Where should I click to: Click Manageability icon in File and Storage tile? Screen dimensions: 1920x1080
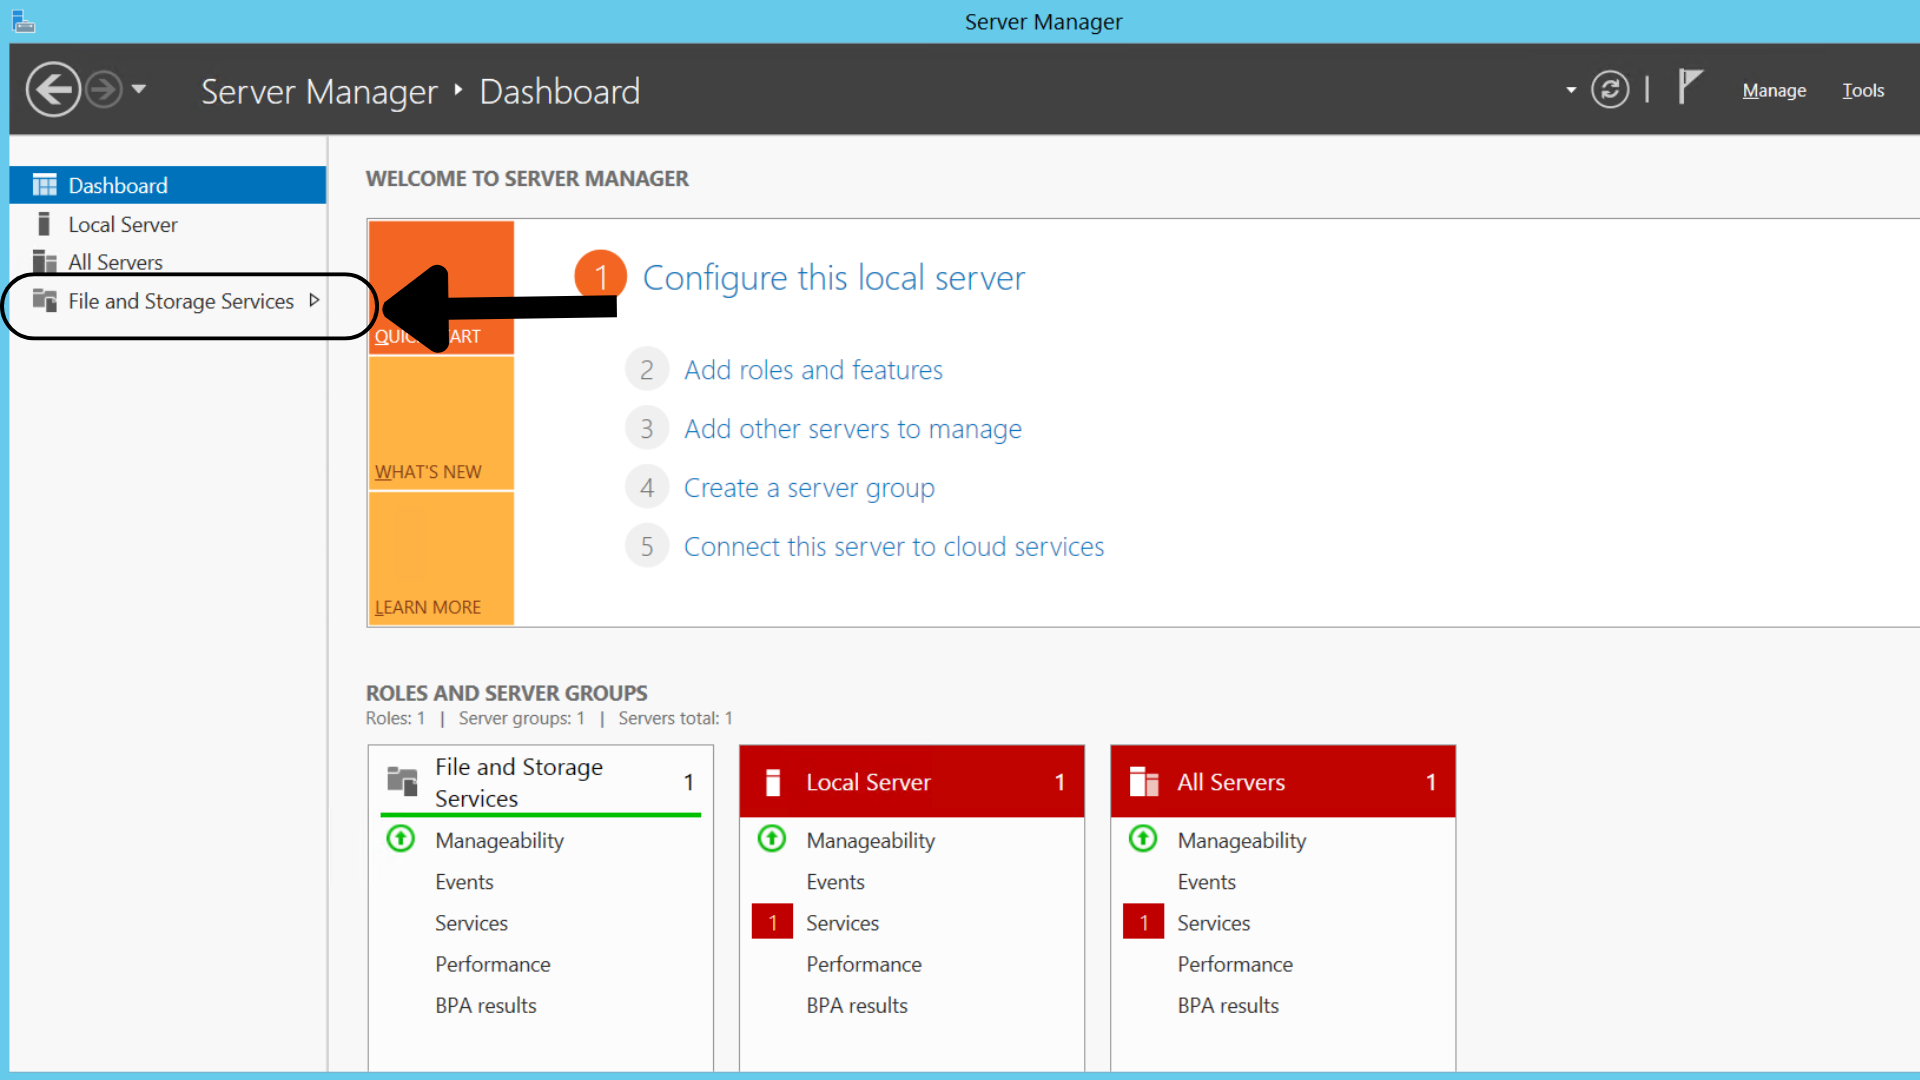tap(401, 839)
